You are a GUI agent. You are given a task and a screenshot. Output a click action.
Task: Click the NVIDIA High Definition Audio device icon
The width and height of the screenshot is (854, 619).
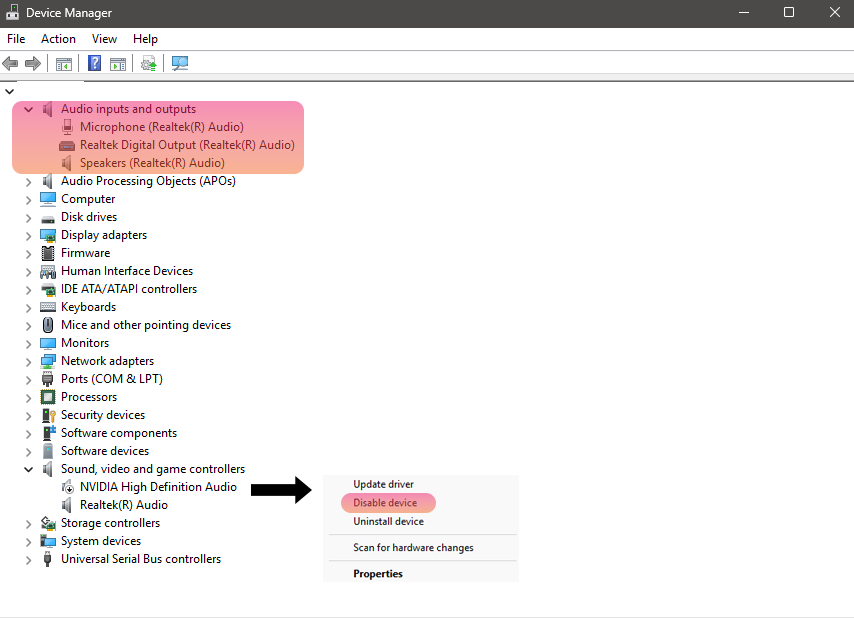[67, 487]
